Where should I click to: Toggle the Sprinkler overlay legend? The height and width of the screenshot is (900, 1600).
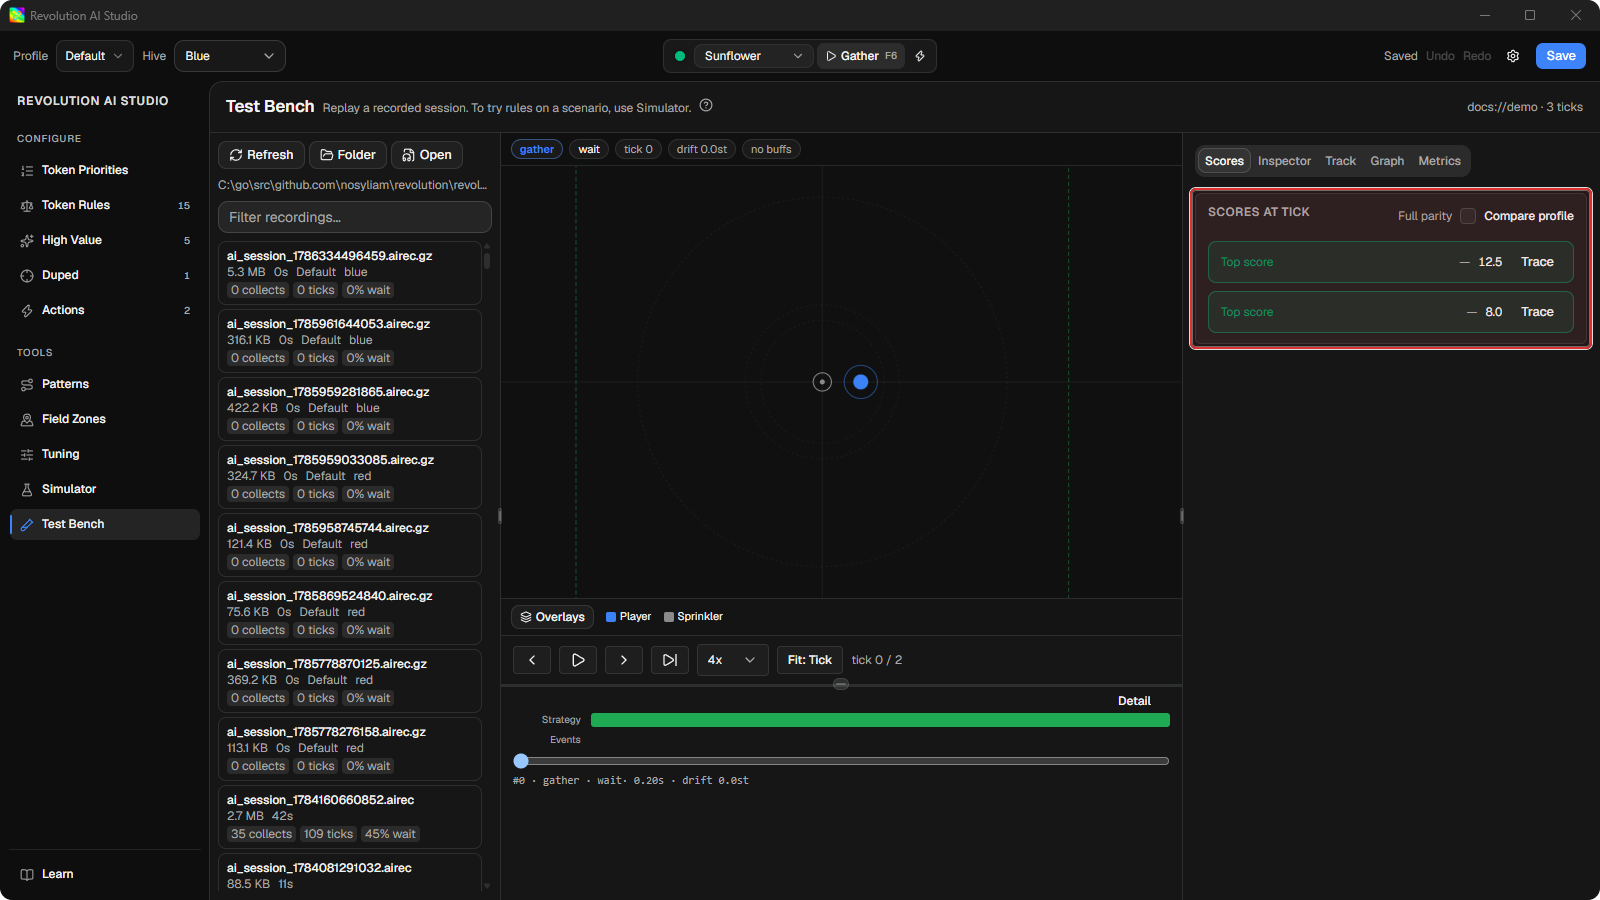coord(693,617)
